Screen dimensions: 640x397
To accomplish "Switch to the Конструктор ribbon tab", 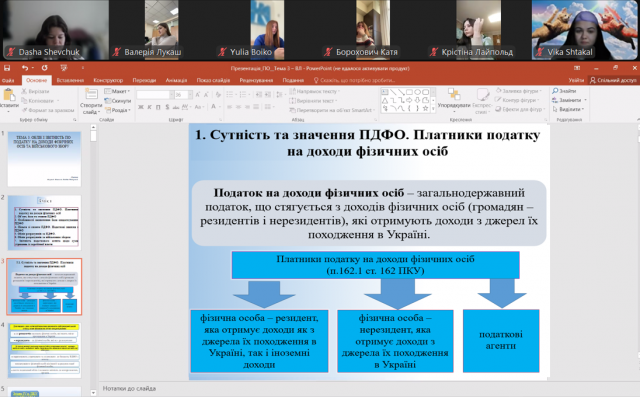I will [x=108, y=80].
